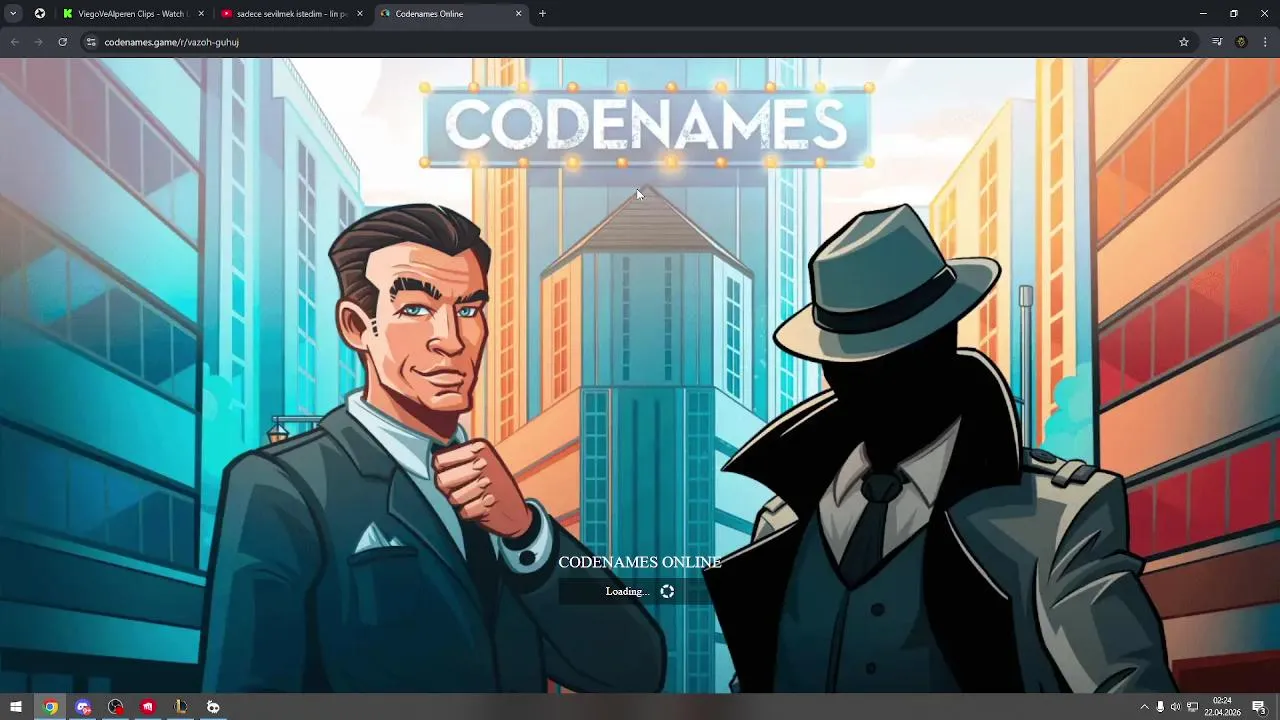Switch to the ViegoVeAlperen Clips tab

pyautogui.click(x=132, y=14)
